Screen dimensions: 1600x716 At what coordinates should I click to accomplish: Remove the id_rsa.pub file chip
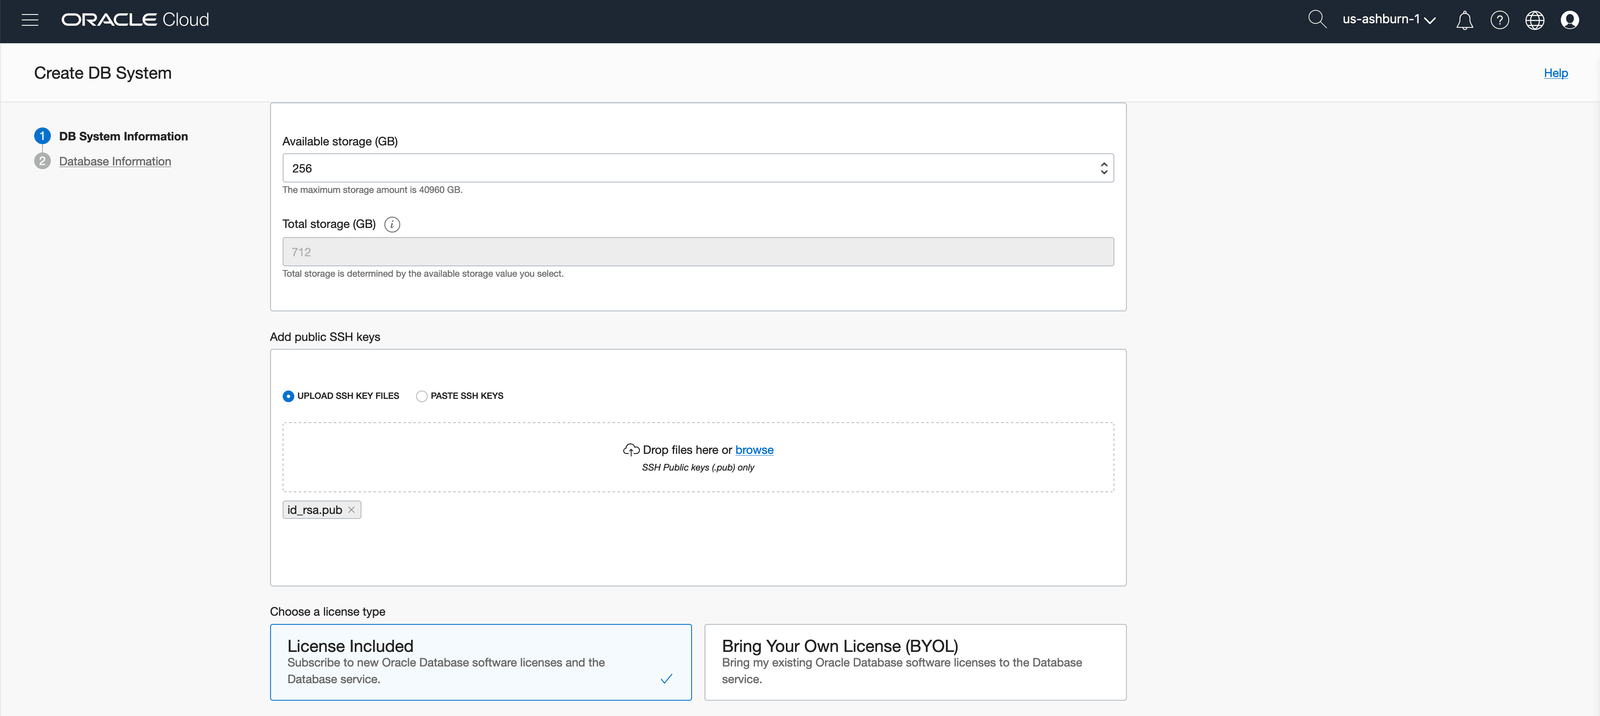(351, 510)
